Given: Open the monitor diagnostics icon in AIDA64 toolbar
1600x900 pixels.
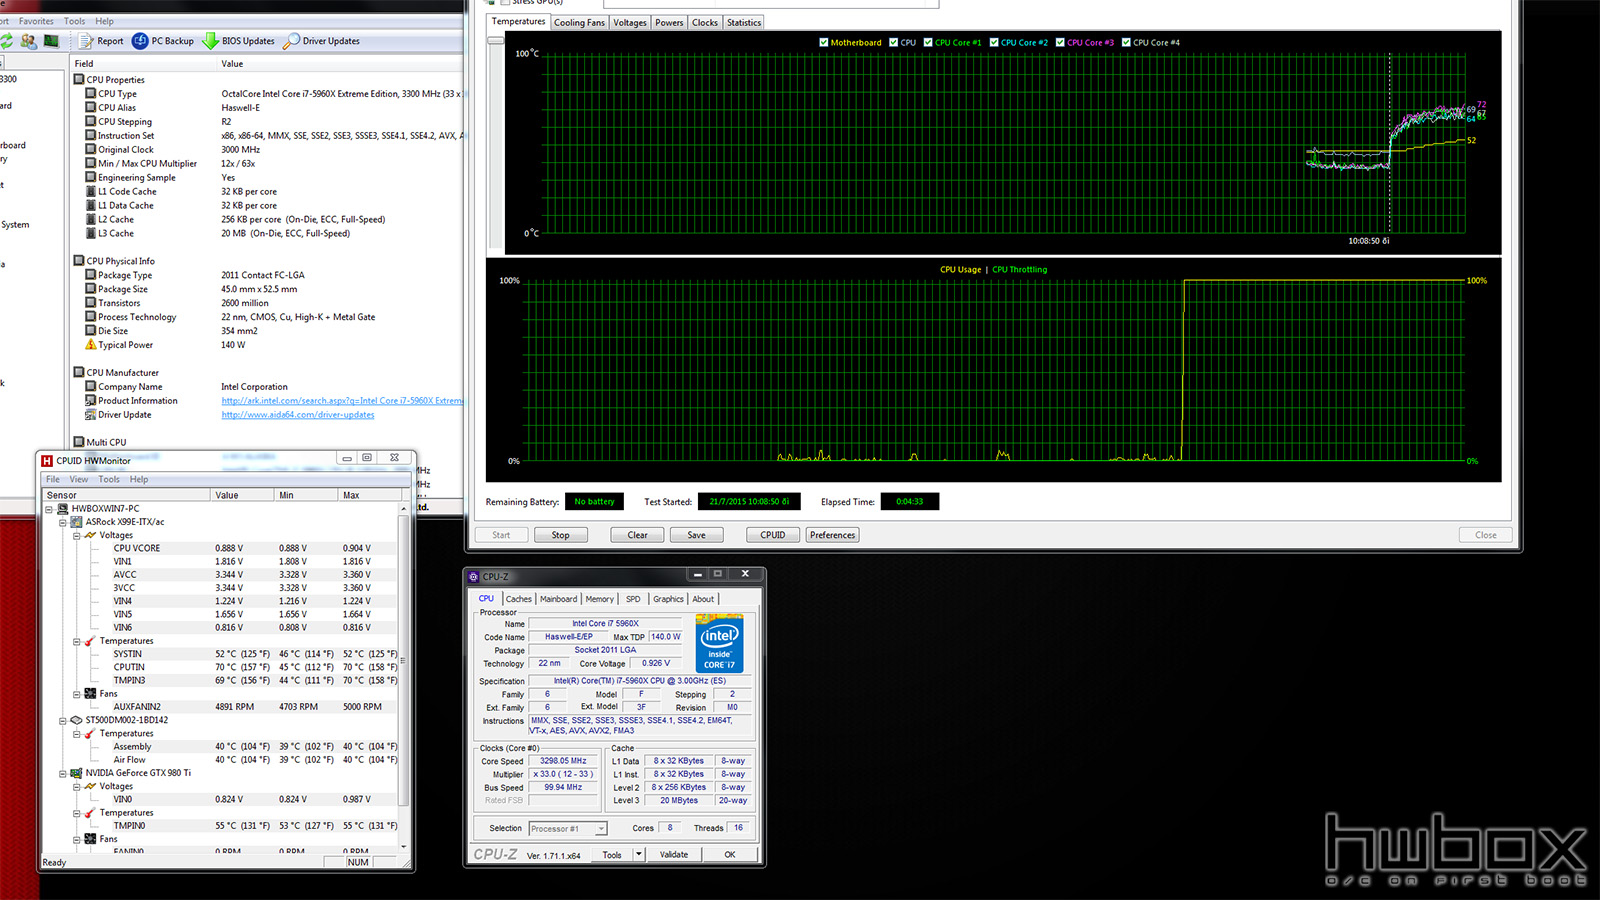Looking at the screenshot, I should (51, 41).
